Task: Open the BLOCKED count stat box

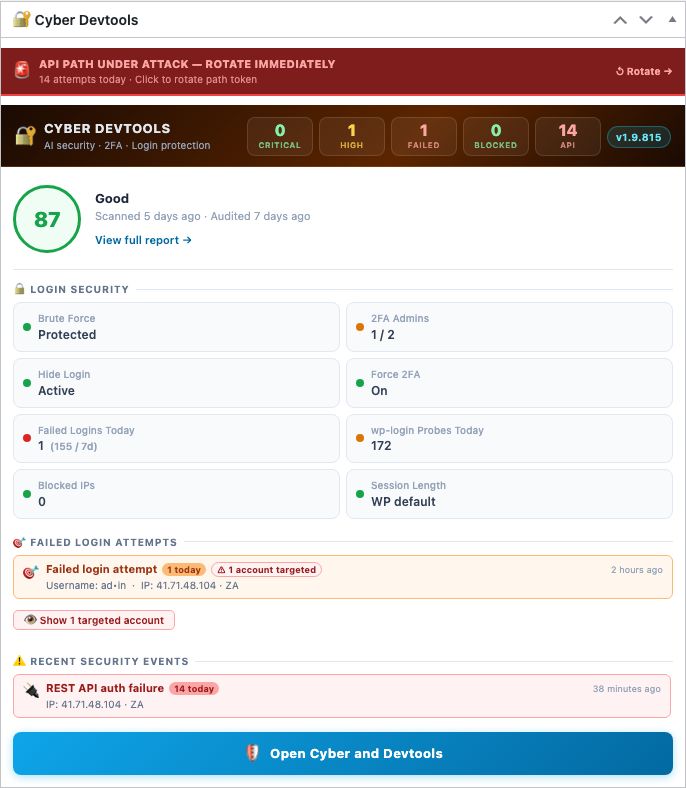Action: click(496, 136)
